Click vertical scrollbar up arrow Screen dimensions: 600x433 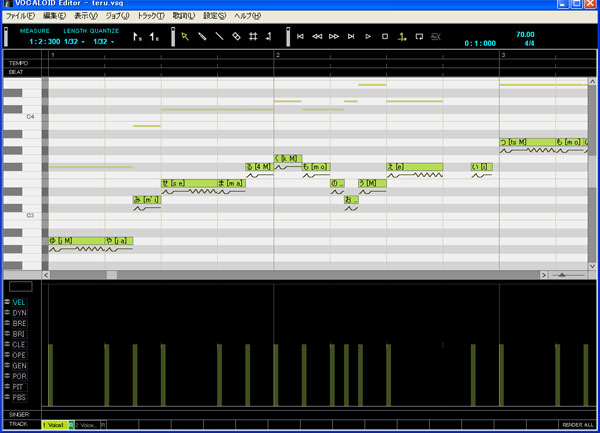(592, 81)
